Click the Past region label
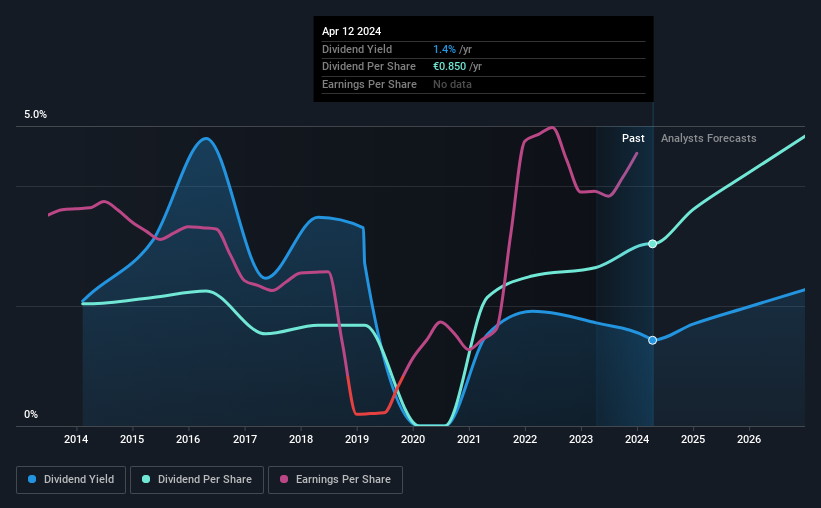821x508 pixels. tap(633, 138)
